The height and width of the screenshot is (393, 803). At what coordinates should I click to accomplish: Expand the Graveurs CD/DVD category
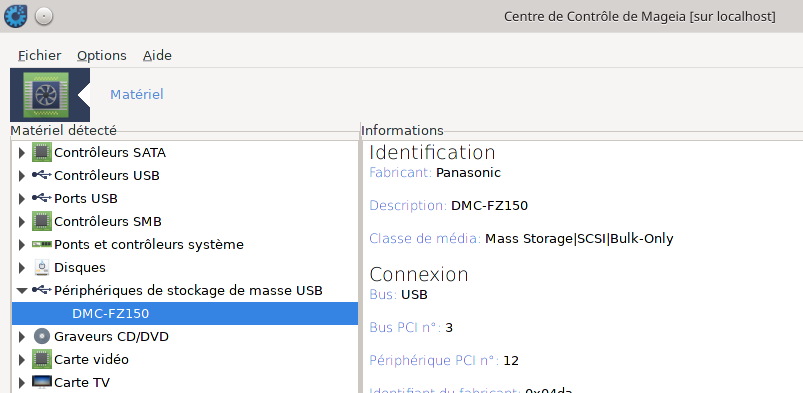click(22, 337)
